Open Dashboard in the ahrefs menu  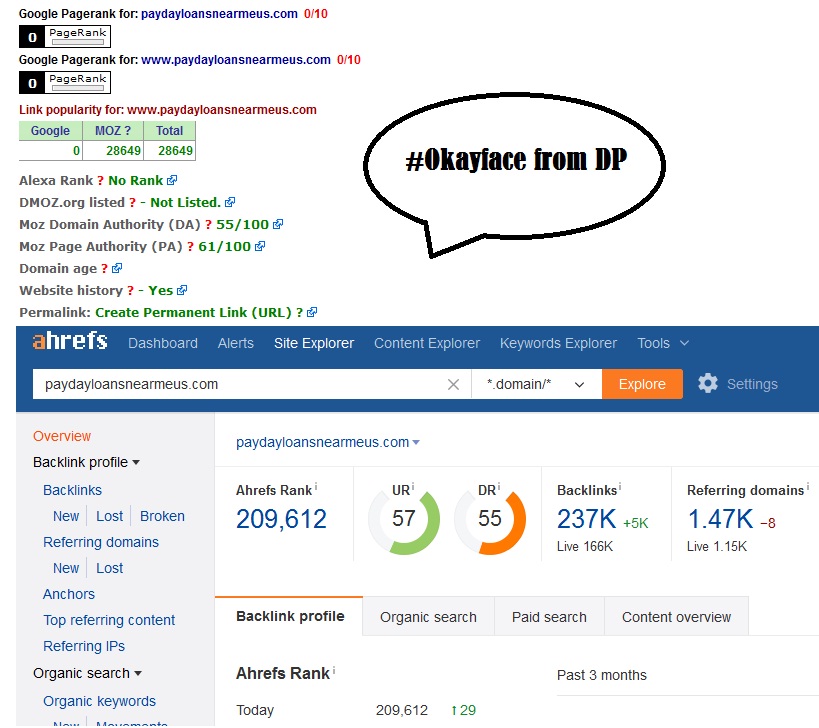point(163,343)
